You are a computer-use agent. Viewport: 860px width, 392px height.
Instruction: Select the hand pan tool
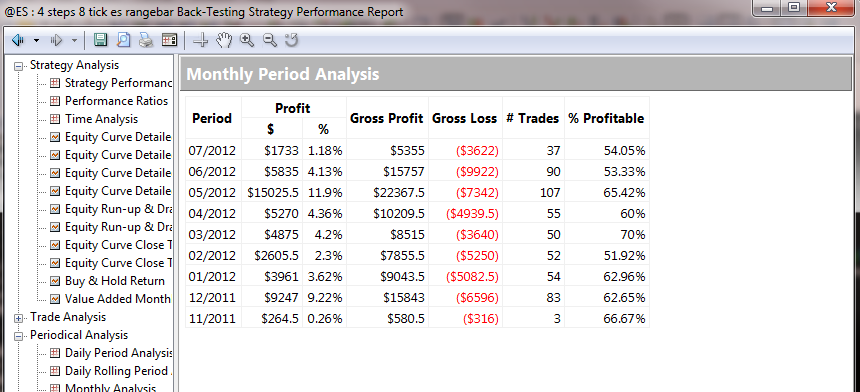pyautogui.click(x=224, y=39)
